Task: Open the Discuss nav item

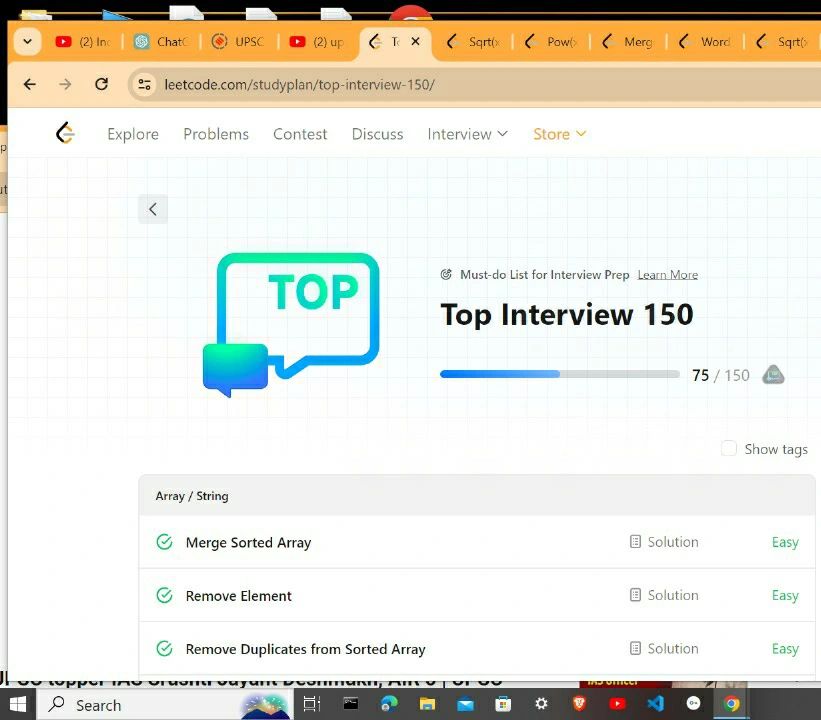Action: point(378,134)
